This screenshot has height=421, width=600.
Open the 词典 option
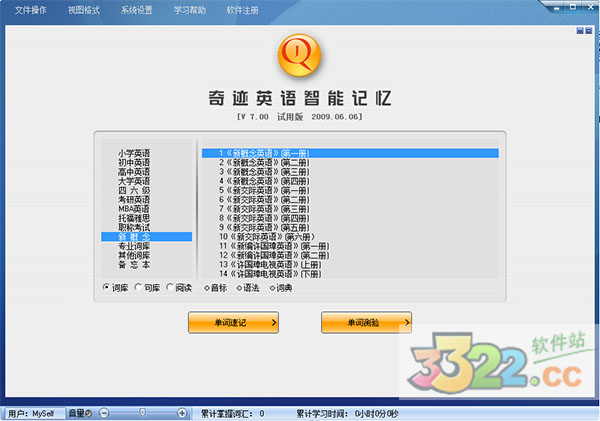[281, 288]
